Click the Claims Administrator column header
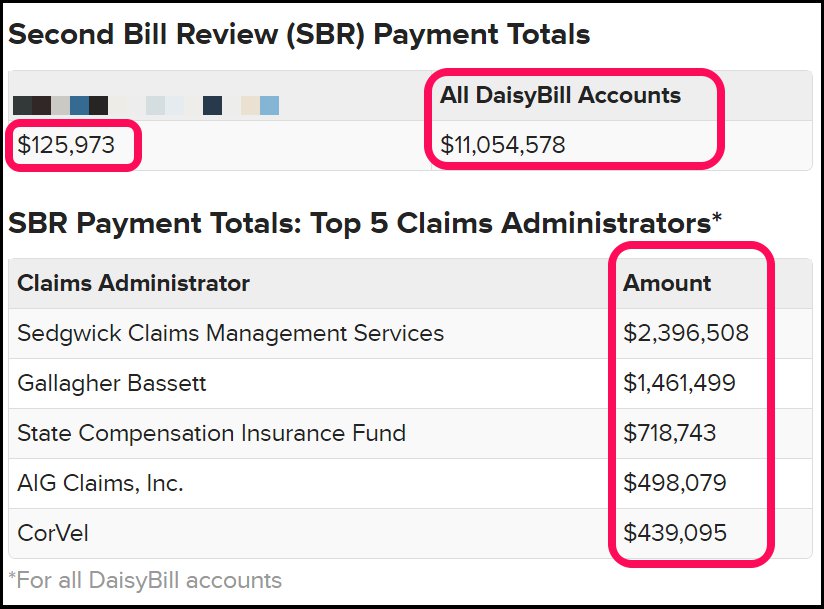 133,283
